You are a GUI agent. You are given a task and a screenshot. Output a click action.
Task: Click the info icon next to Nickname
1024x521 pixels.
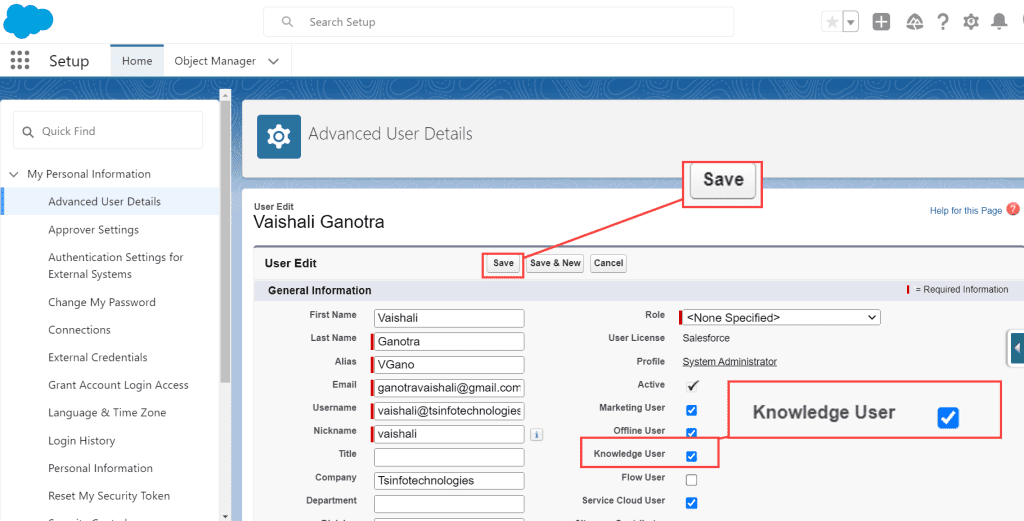[x=536, y=434]
